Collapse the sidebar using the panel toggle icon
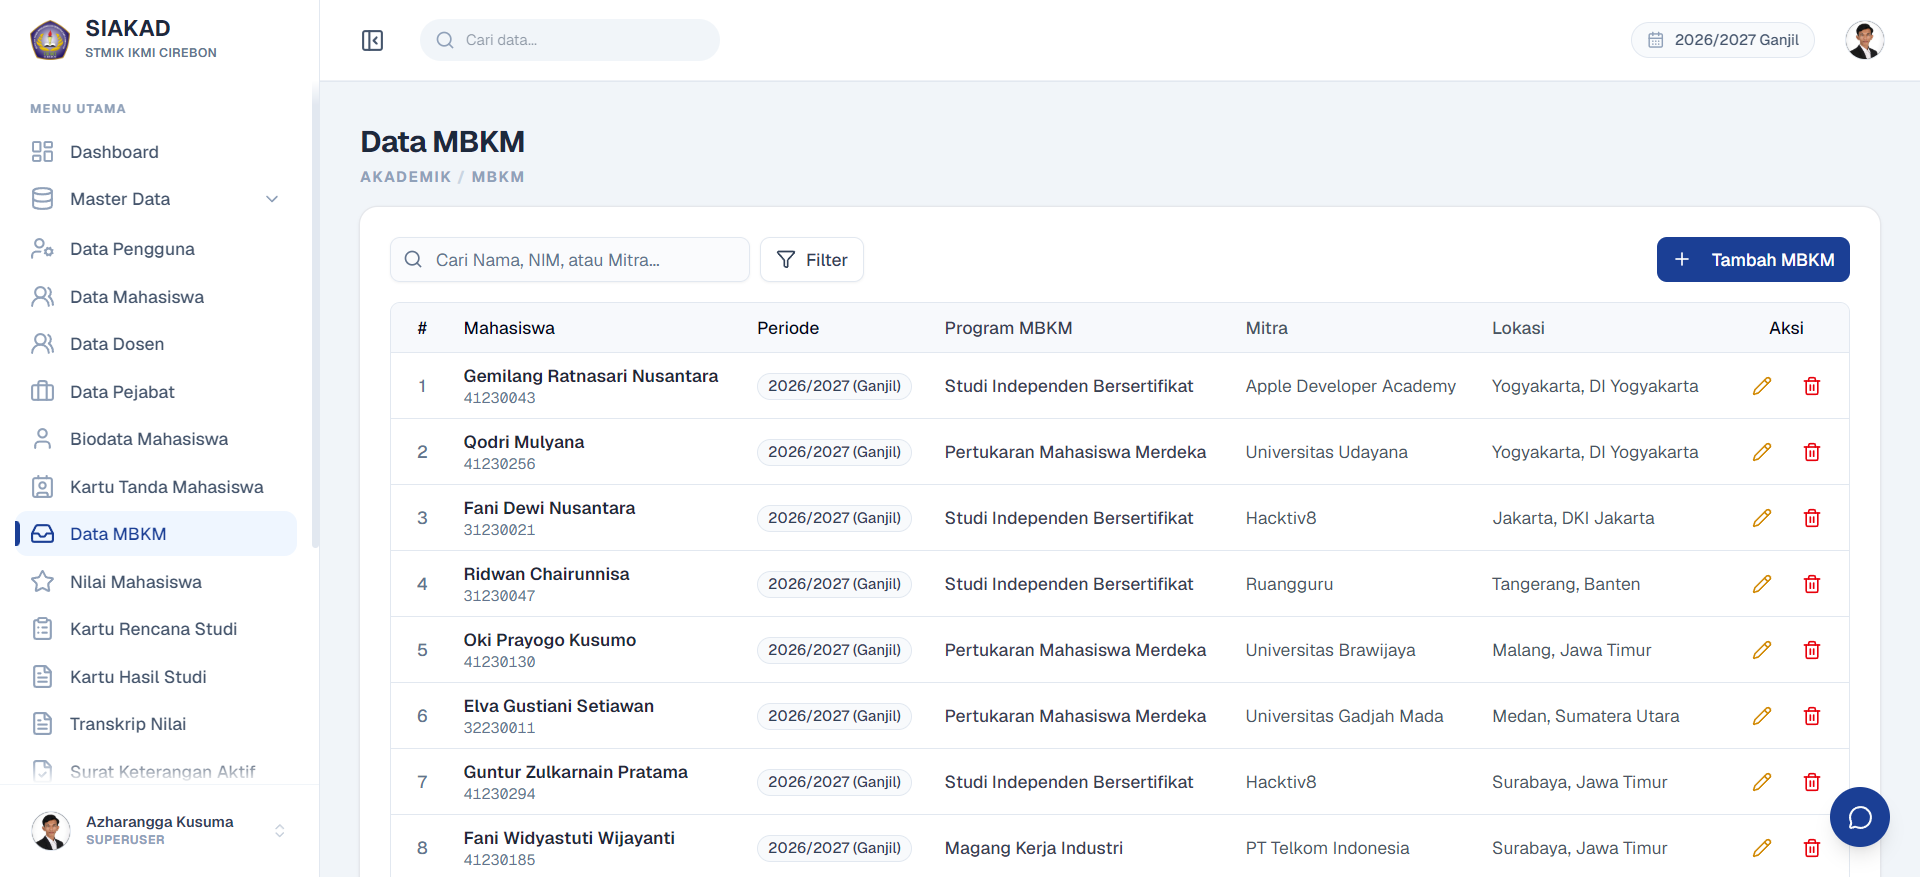The image size is (1920, 877). [x=372, y=40]
